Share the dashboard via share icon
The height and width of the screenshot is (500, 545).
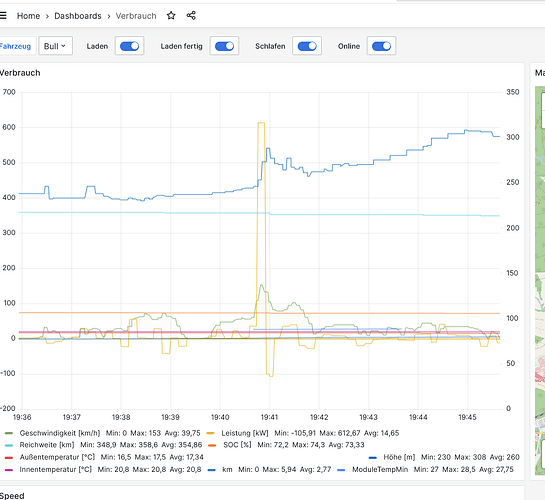(191, 16)
